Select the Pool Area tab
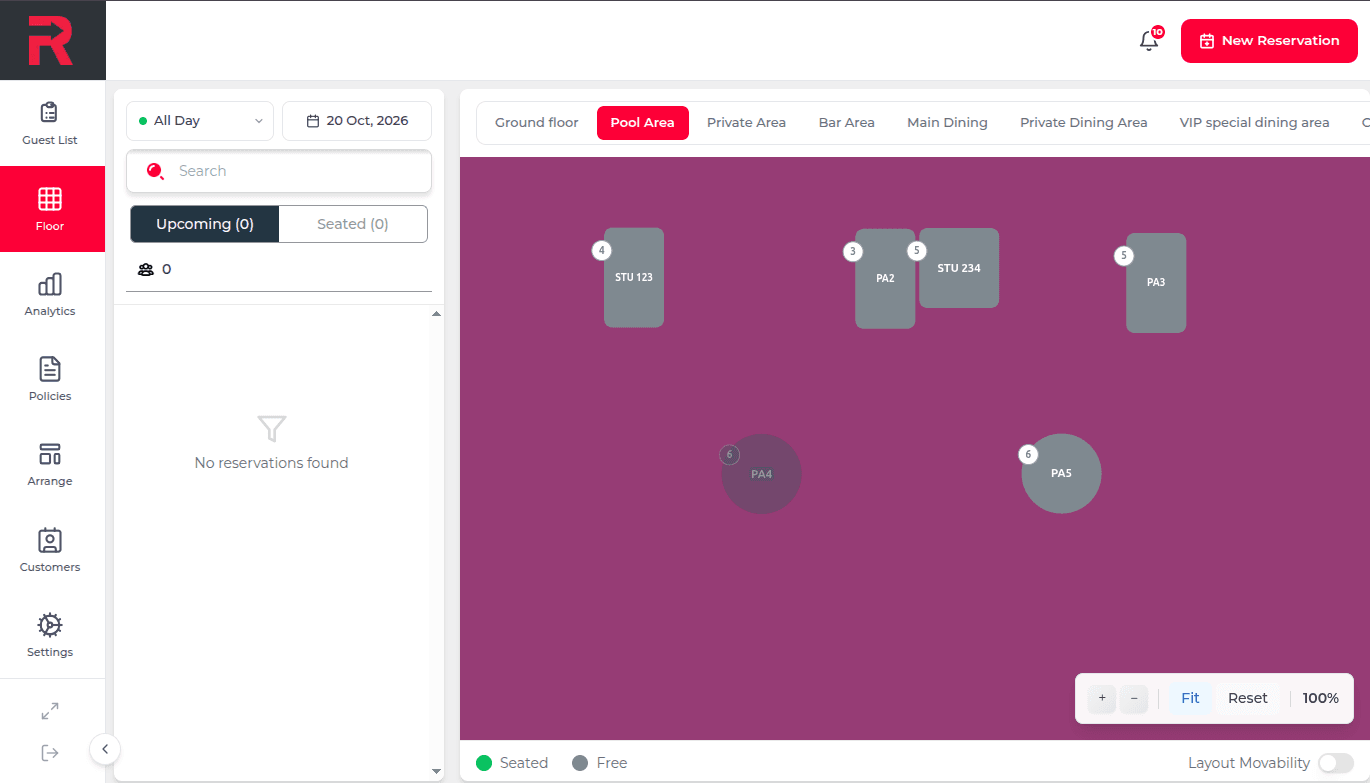The width and height of the screenshot is (1370, 783). [x=643, y=123]
